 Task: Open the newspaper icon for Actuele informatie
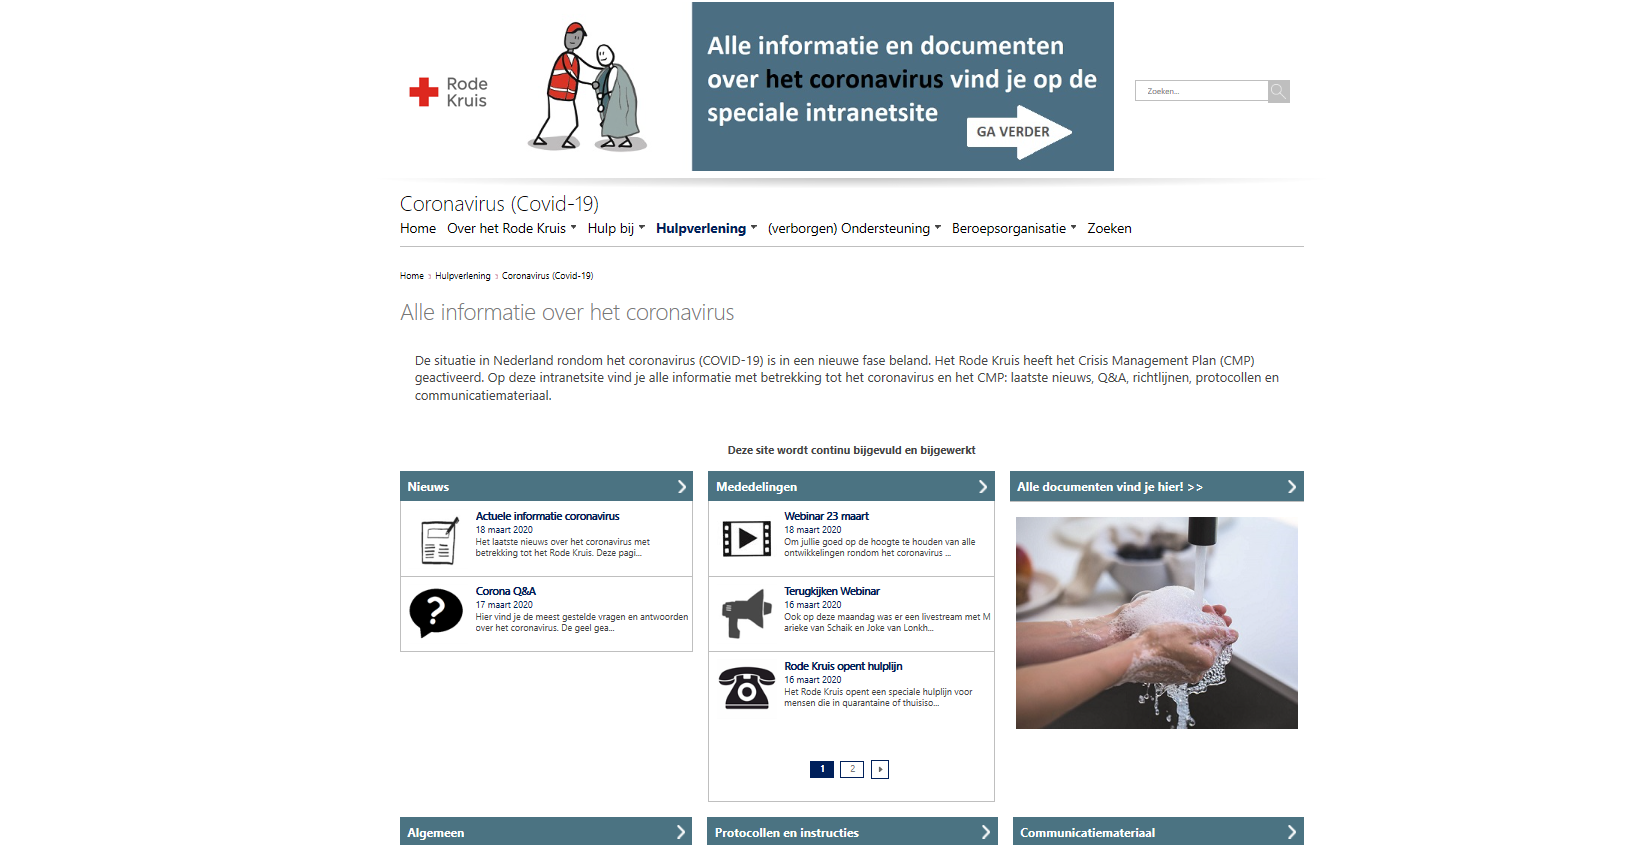coord(439,541)
